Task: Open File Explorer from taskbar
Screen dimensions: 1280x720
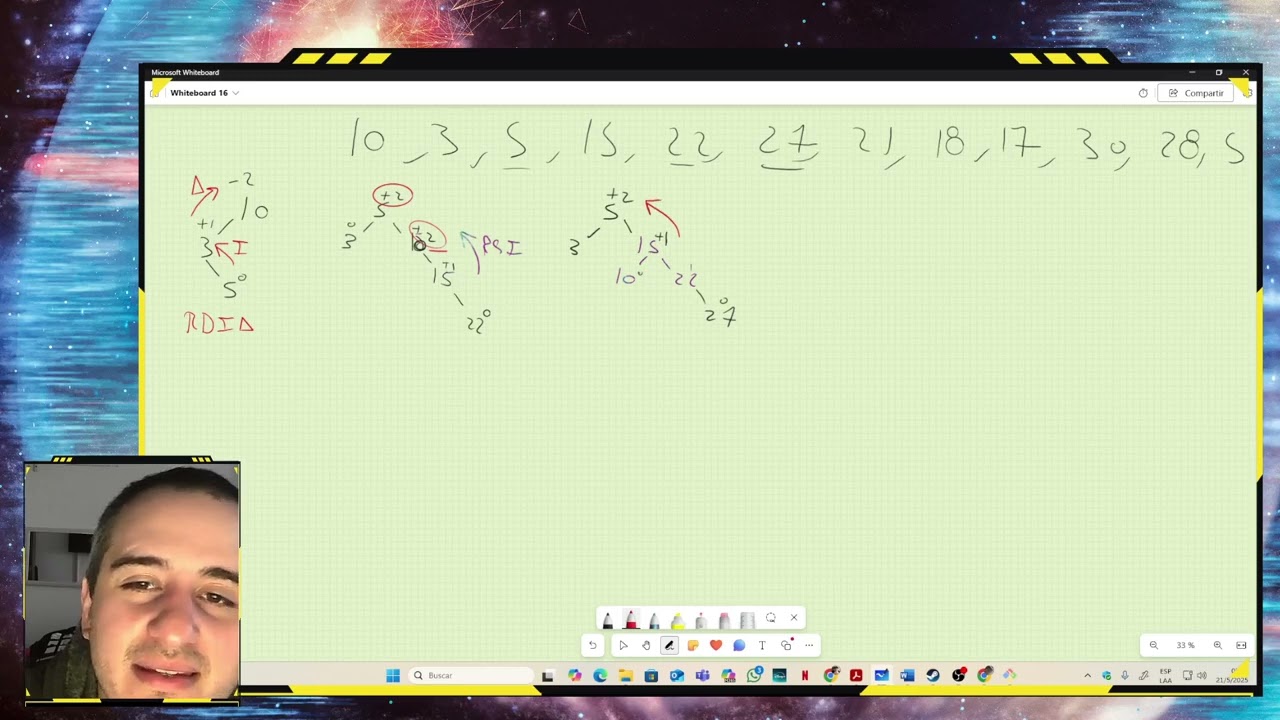Action: point(626,676)
